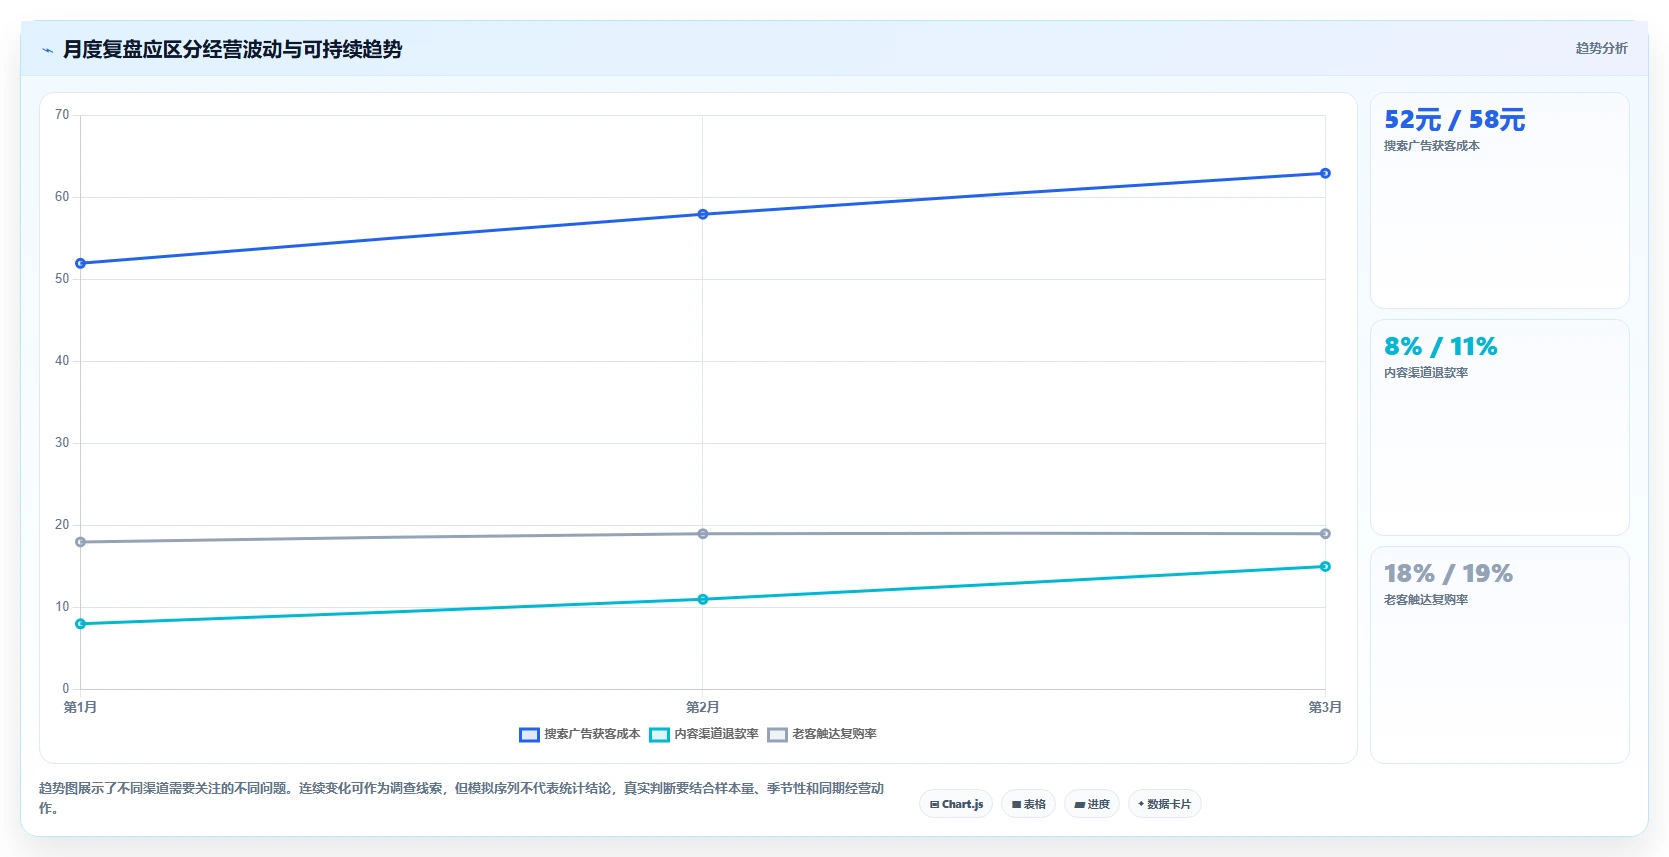Screen dimensions: 1669x857
Task: Click the blue 第1月 data point at 52
Action: pos(81,263)
